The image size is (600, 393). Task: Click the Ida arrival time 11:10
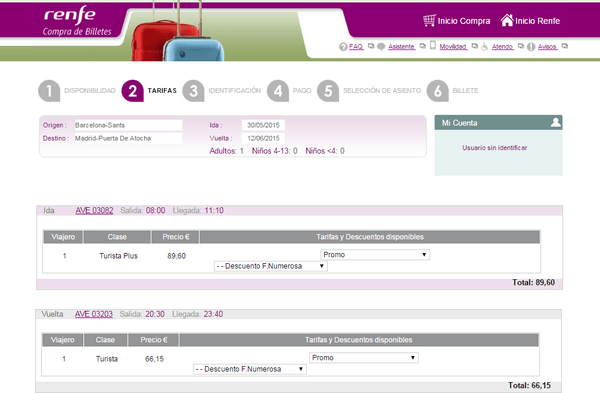(214, 210)
